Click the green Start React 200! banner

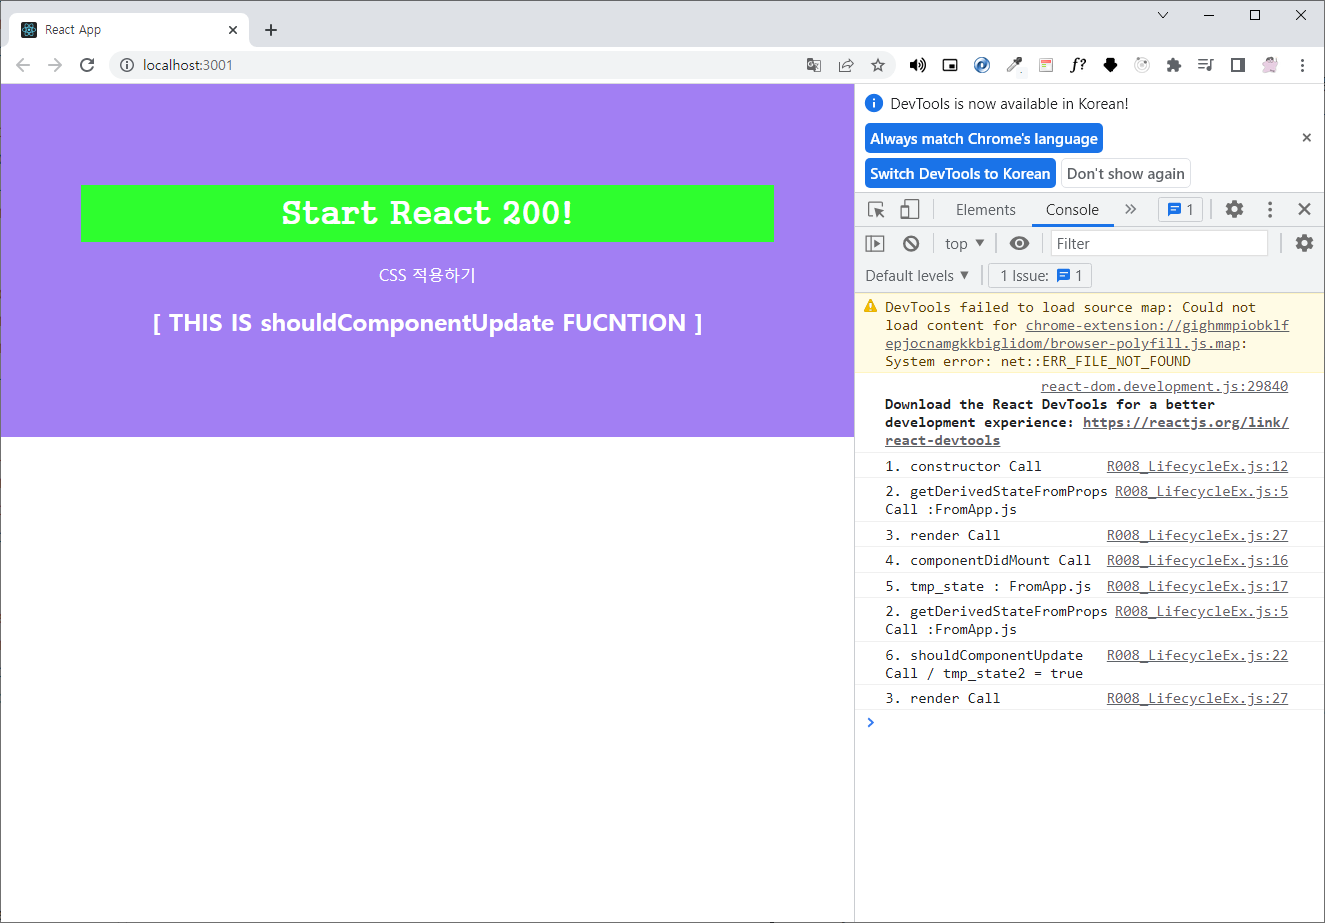(427, 213)
